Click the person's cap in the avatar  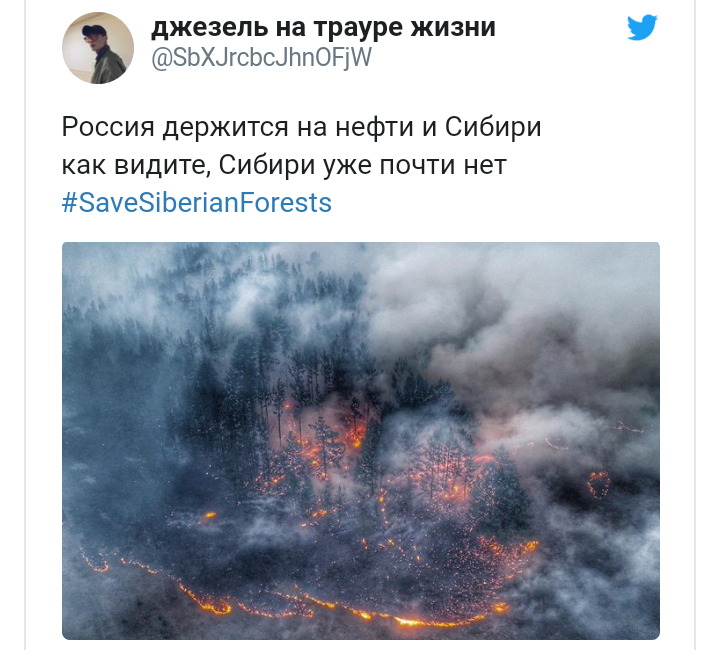93,30
